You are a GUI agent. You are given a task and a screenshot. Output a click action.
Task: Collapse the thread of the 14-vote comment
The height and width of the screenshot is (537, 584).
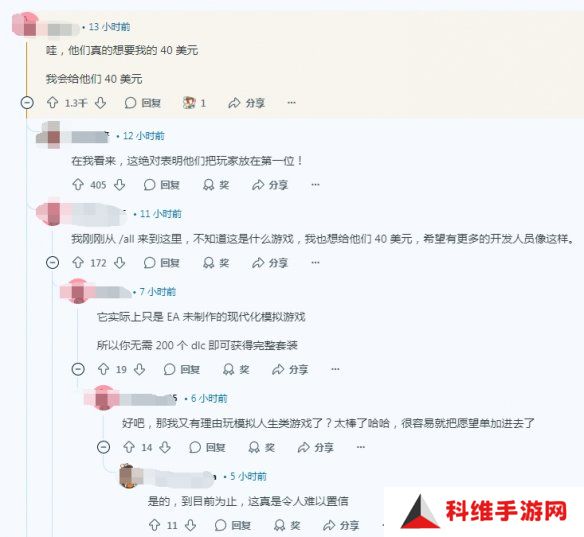104,447
